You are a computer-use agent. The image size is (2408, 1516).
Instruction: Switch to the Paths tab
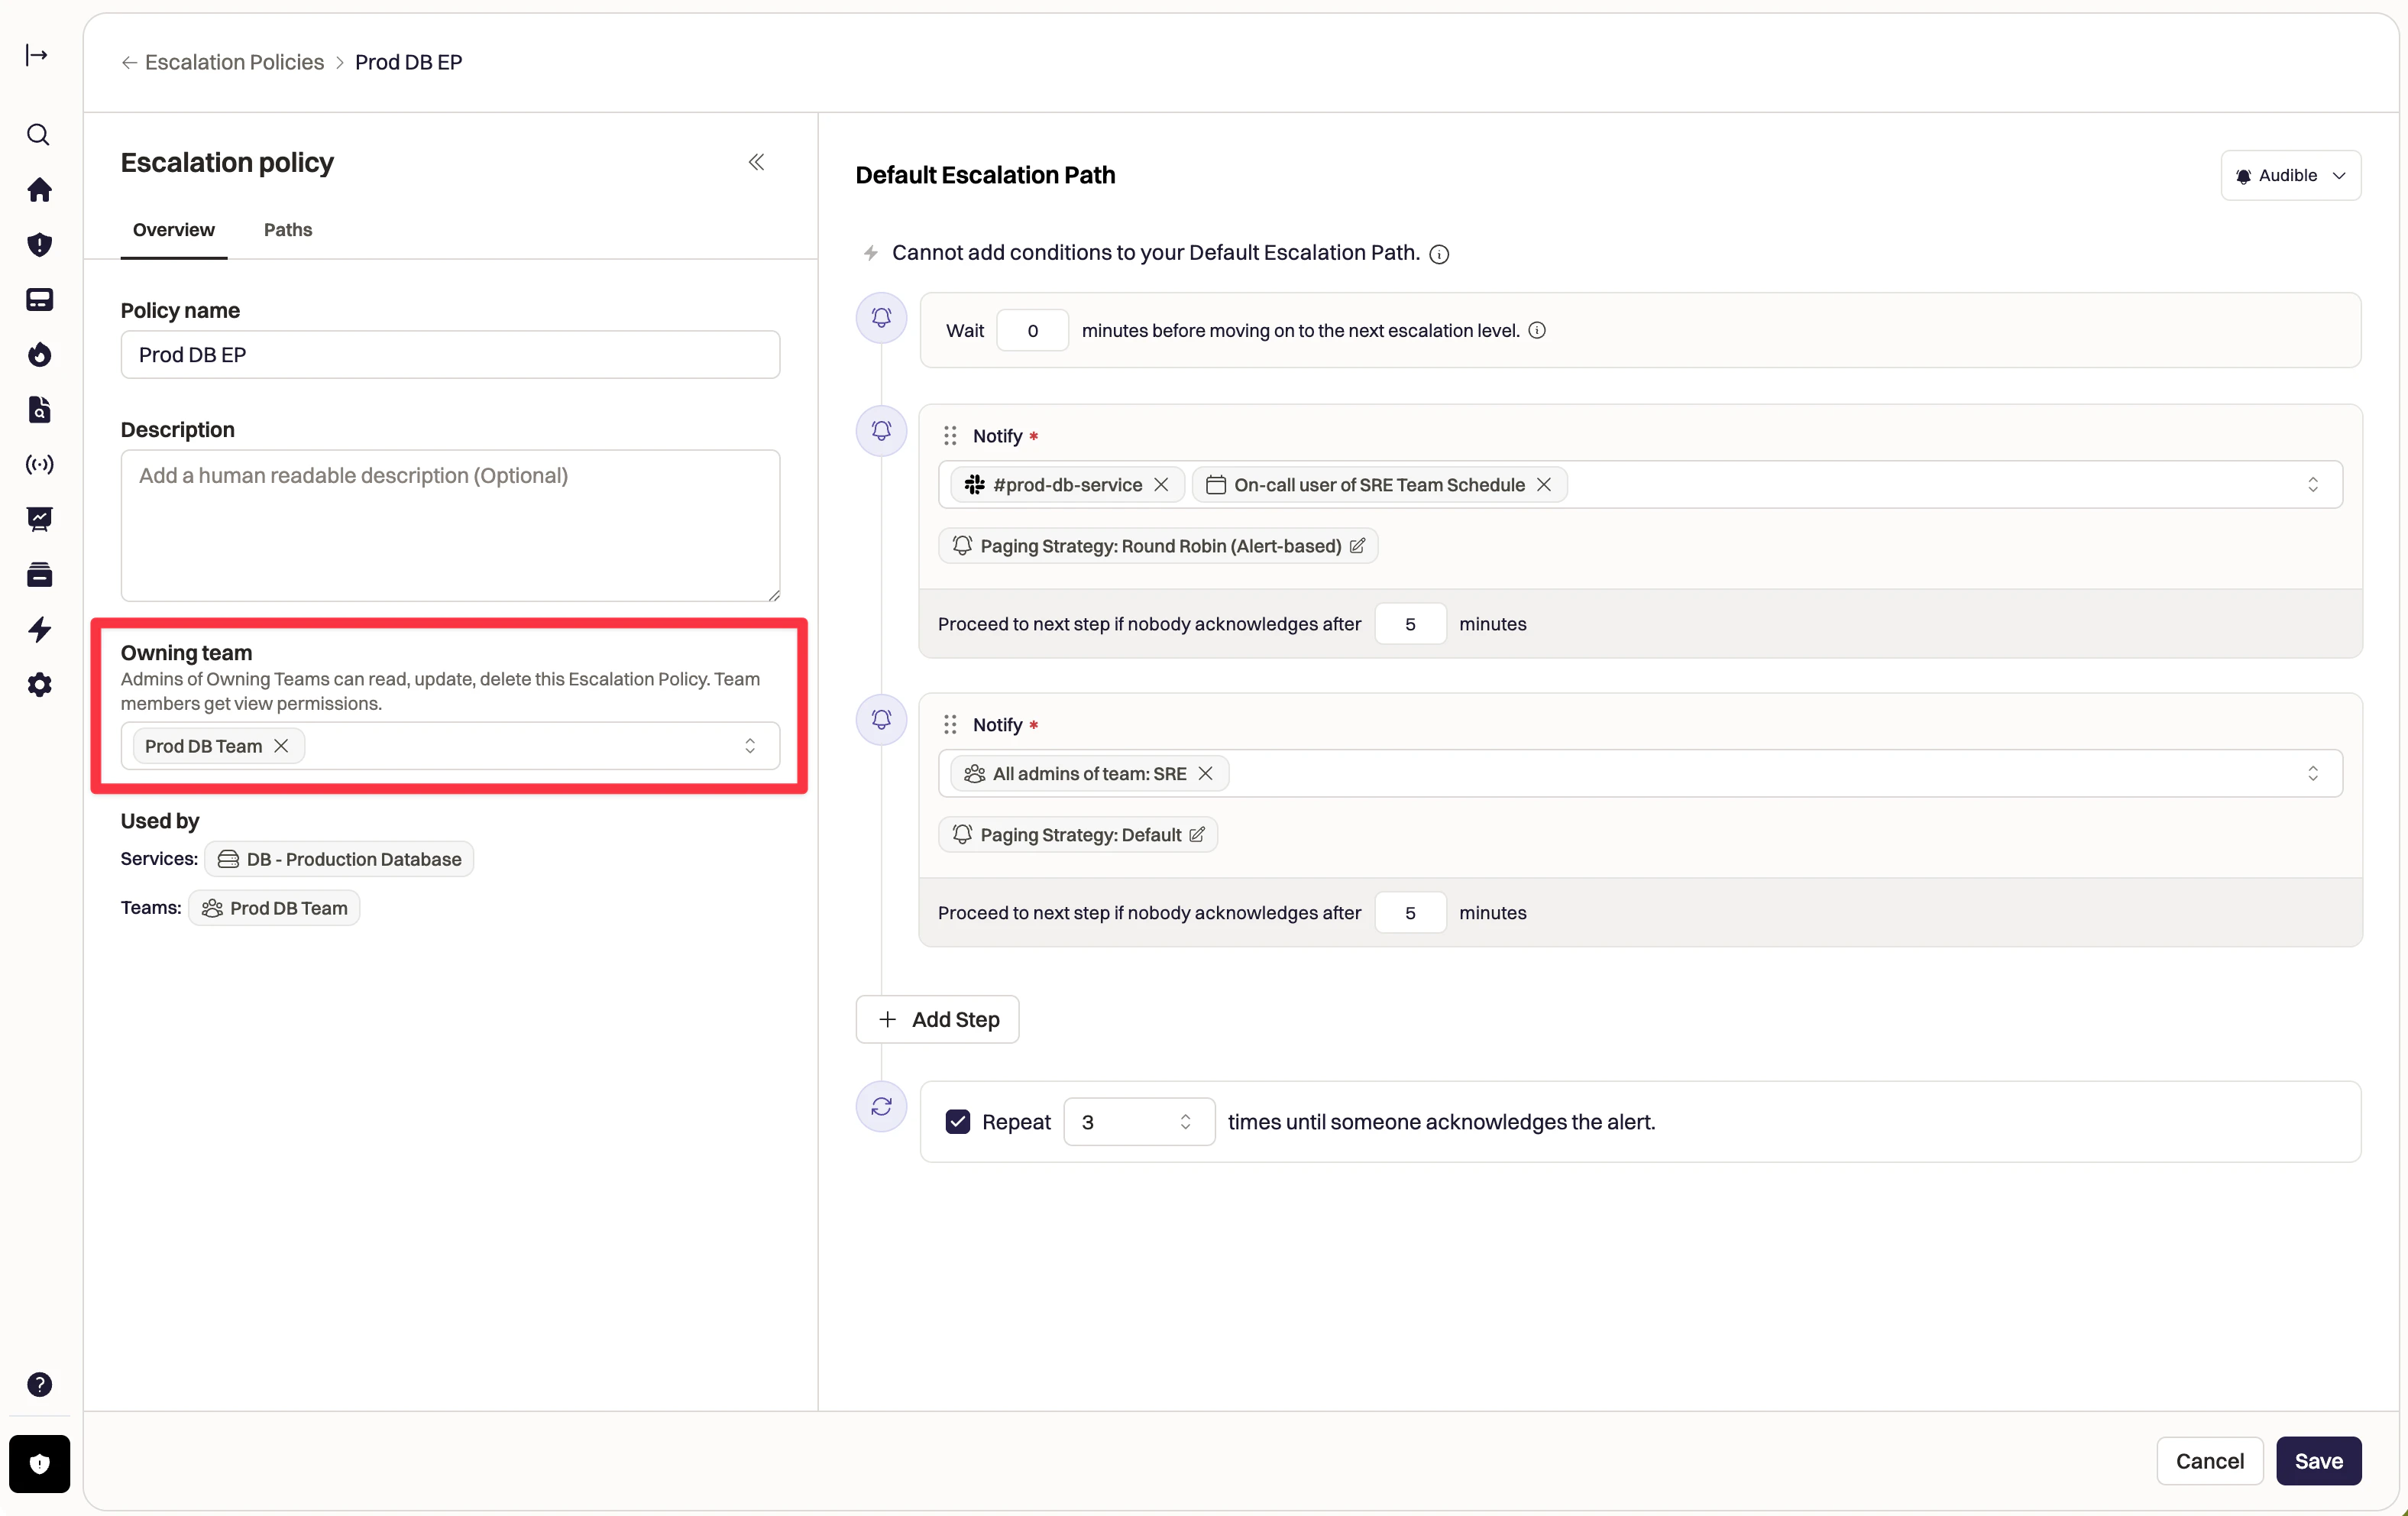287,230
